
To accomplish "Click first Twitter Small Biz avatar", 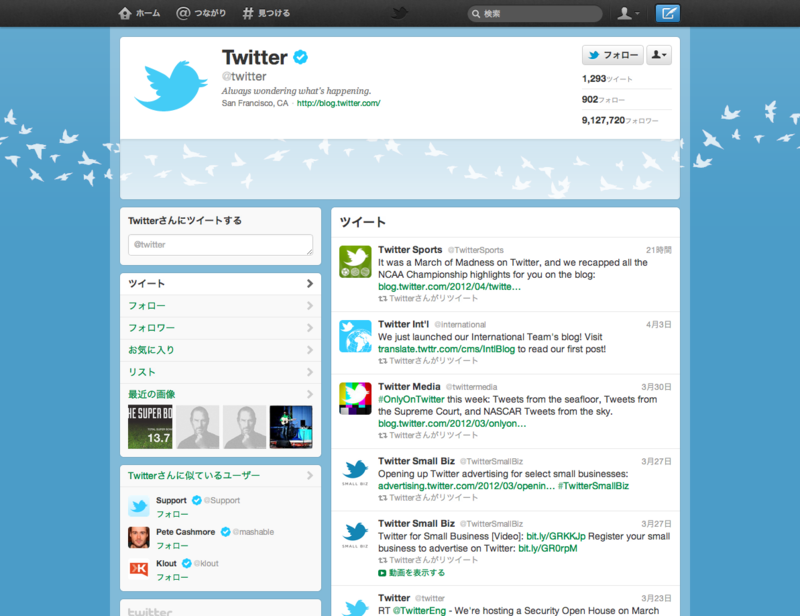I will click(356, 473).
